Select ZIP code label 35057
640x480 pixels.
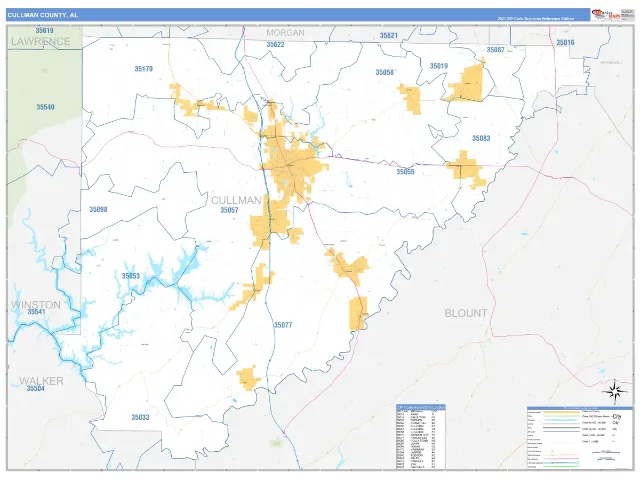click(229, 210)
